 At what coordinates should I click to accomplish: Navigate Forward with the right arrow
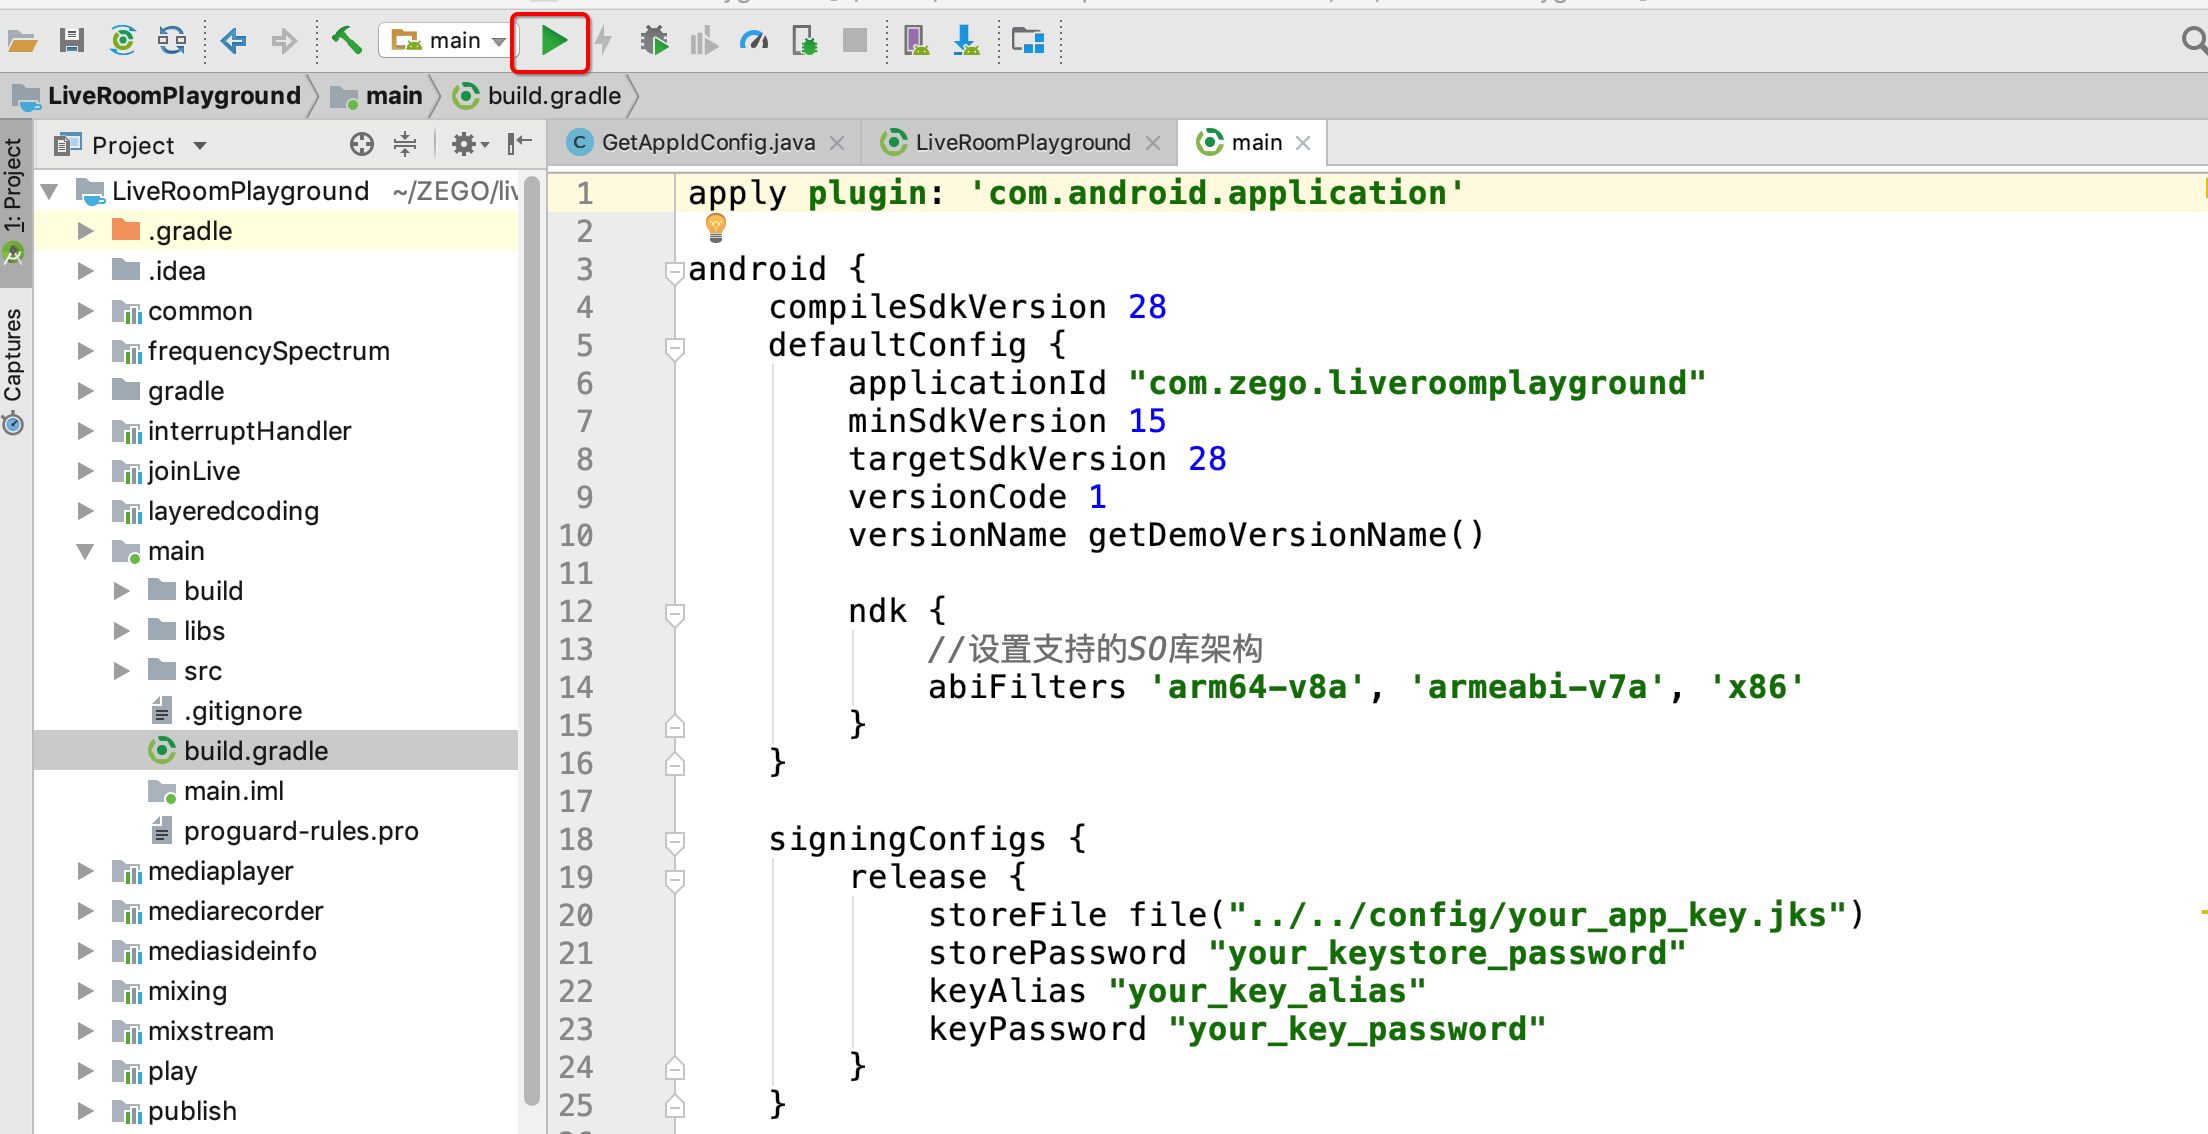284,40
